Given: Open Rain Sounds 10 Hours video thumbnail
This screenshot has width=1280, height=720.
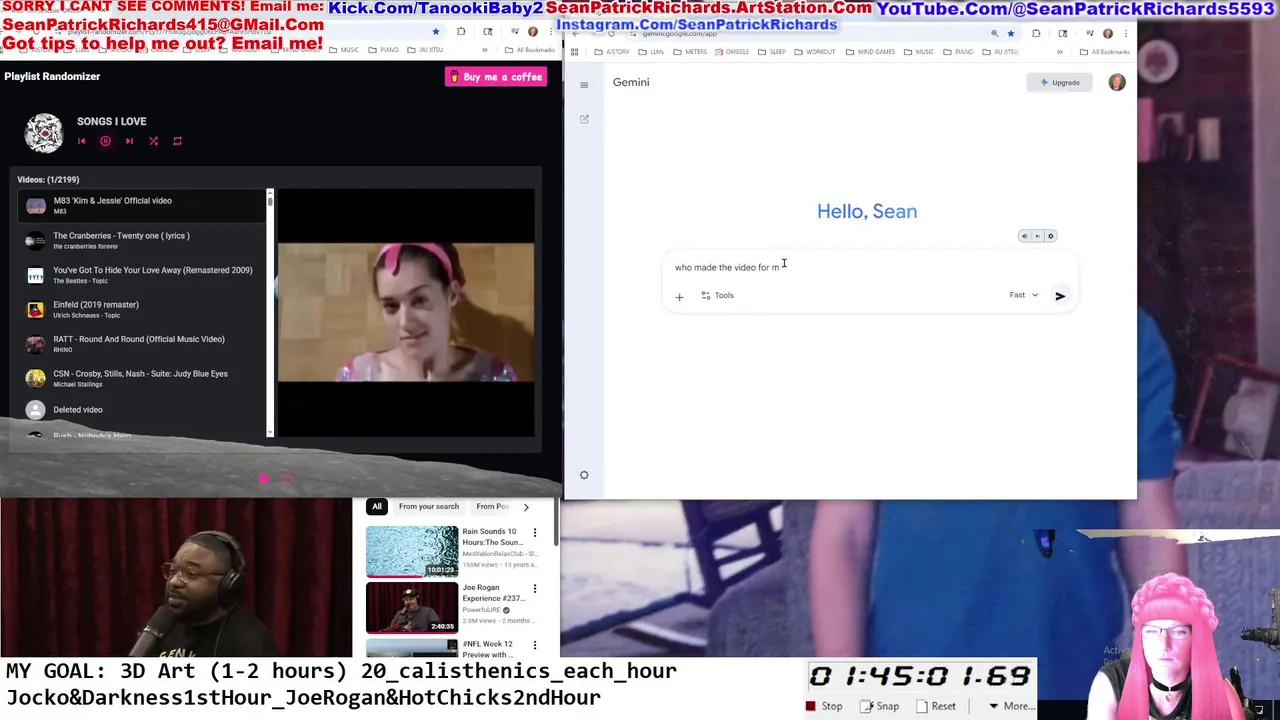Looking at the screenshot, I should coord(412,552).
